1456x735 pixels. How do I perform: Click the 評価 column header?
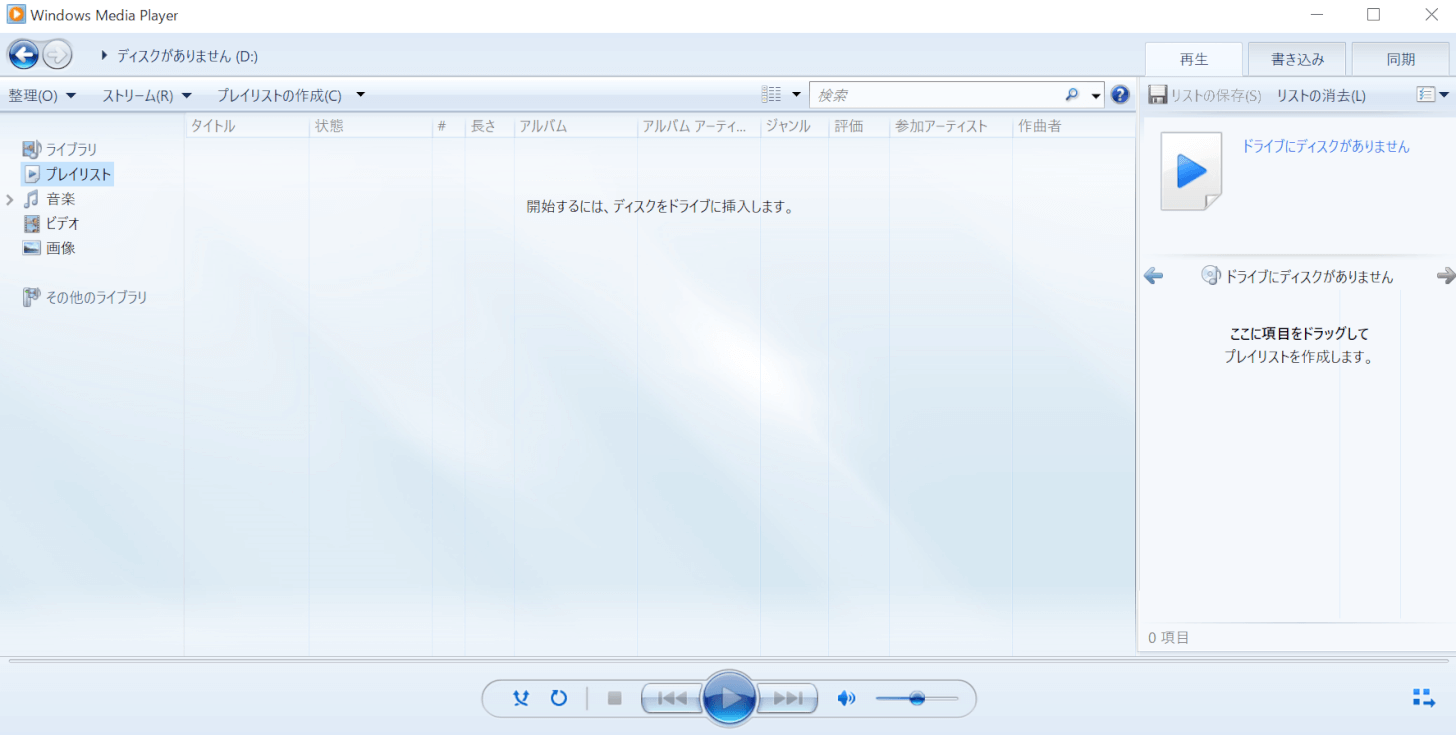859,126
